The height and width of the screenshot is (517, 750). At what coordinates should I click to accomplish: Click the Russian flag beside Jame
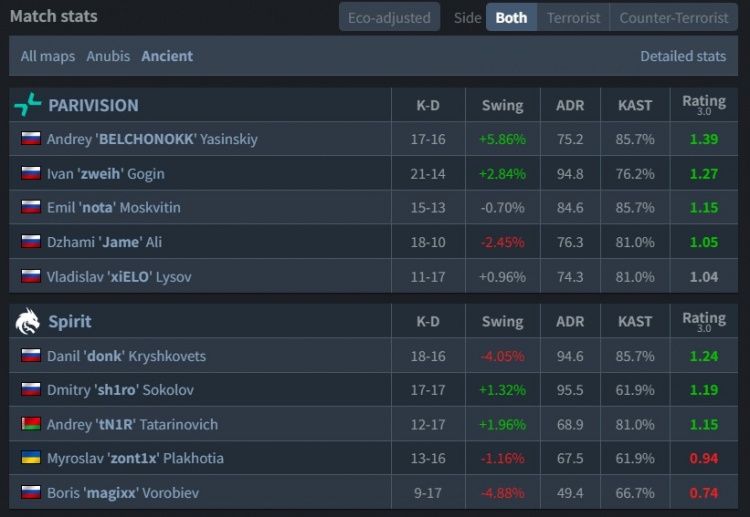click(31, 242)
